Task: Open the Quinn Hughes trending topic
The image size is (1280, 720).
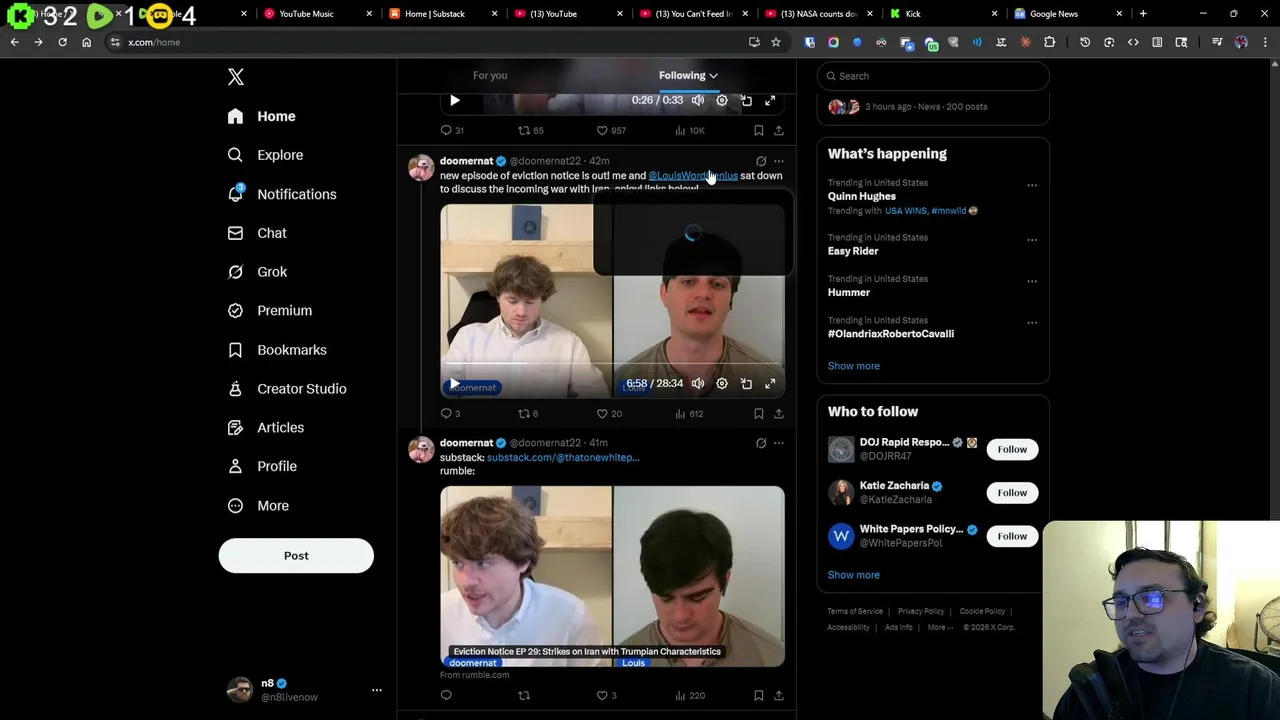Action: pyautogui.click(x=862, y=197)
